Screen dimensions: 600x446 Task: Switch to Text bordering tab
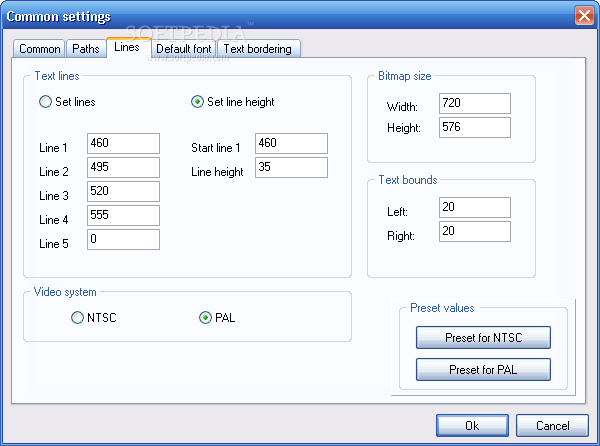pos(258,49)
